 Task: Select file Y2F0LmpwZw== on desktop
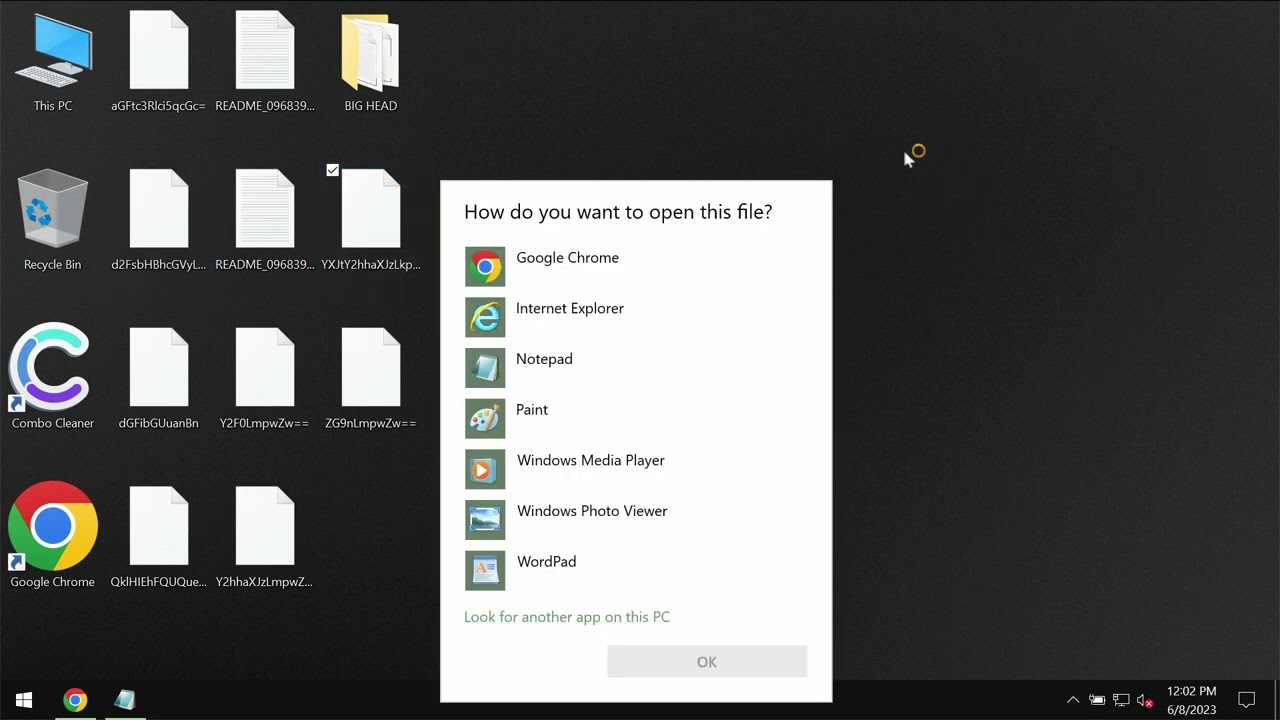(265, 380)
